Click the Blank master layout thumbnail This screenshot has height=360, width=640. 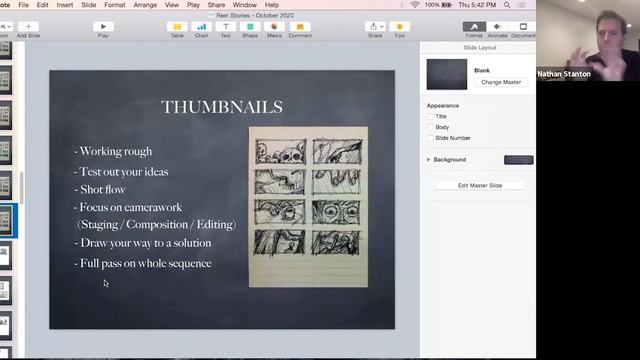tap(447, 74)
